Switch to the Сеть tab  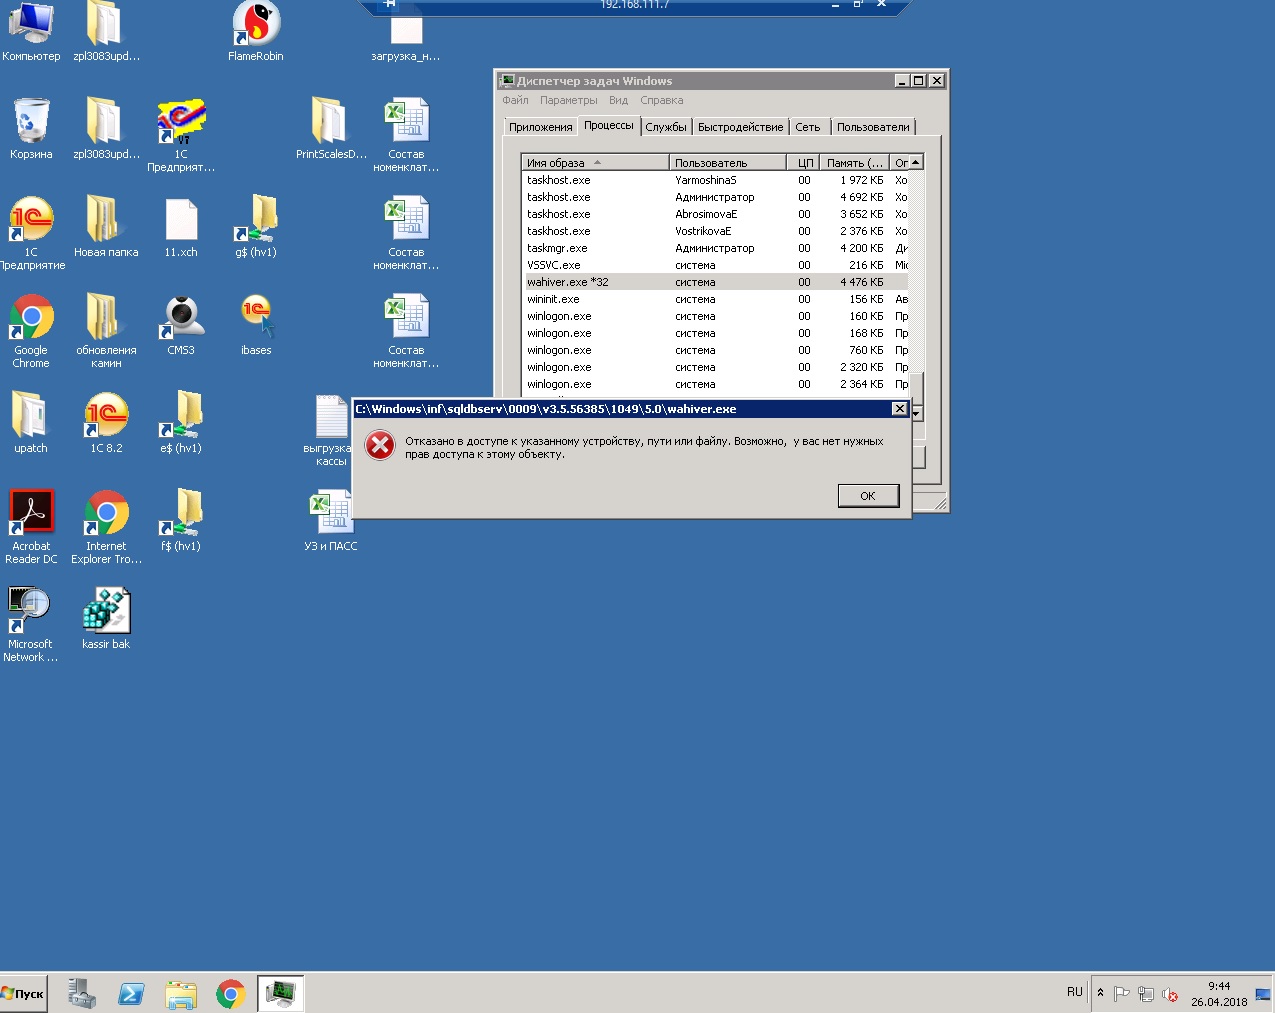808,127
